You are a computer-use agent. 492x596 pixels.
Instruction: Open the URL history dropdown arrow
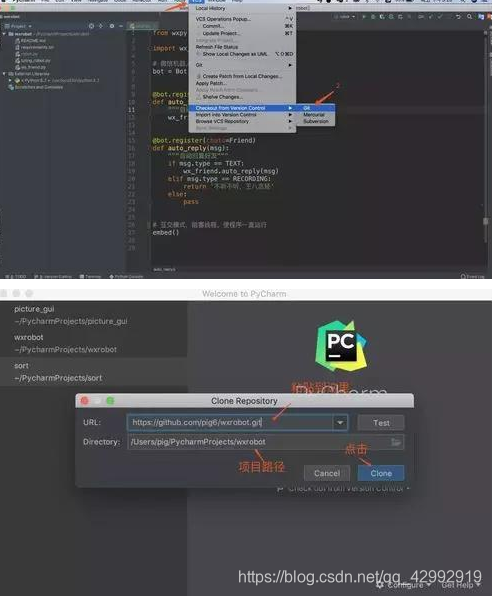(x=340, y=422)
